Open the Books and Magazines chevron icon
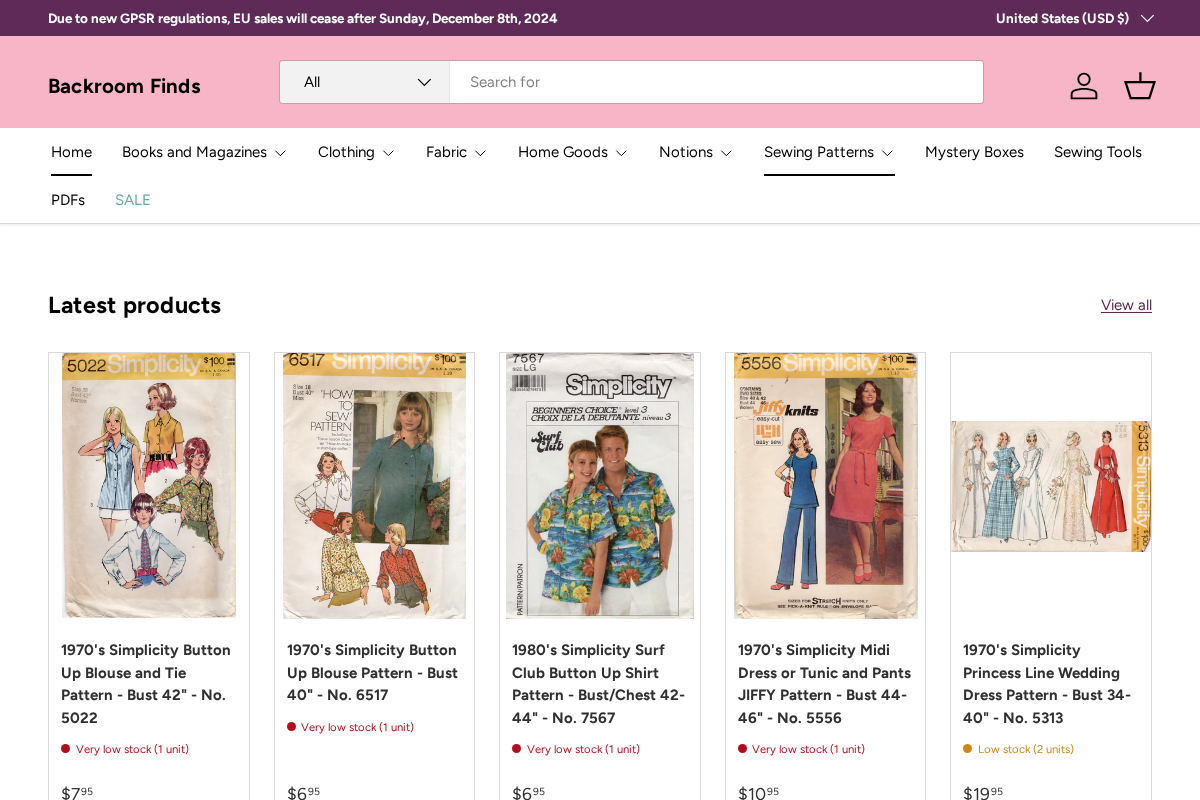The image size is (1200, 800). (280, 152)
